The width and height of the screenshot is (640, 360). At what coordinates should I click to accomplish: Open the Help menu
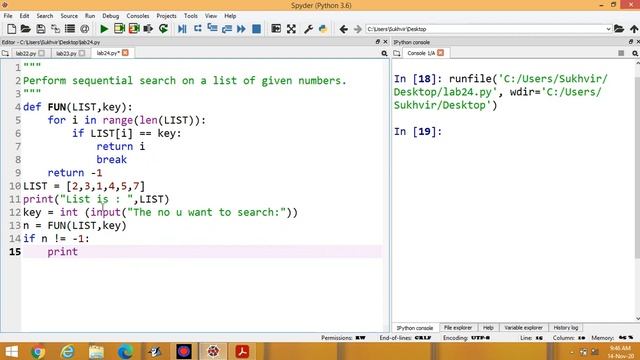230,16
